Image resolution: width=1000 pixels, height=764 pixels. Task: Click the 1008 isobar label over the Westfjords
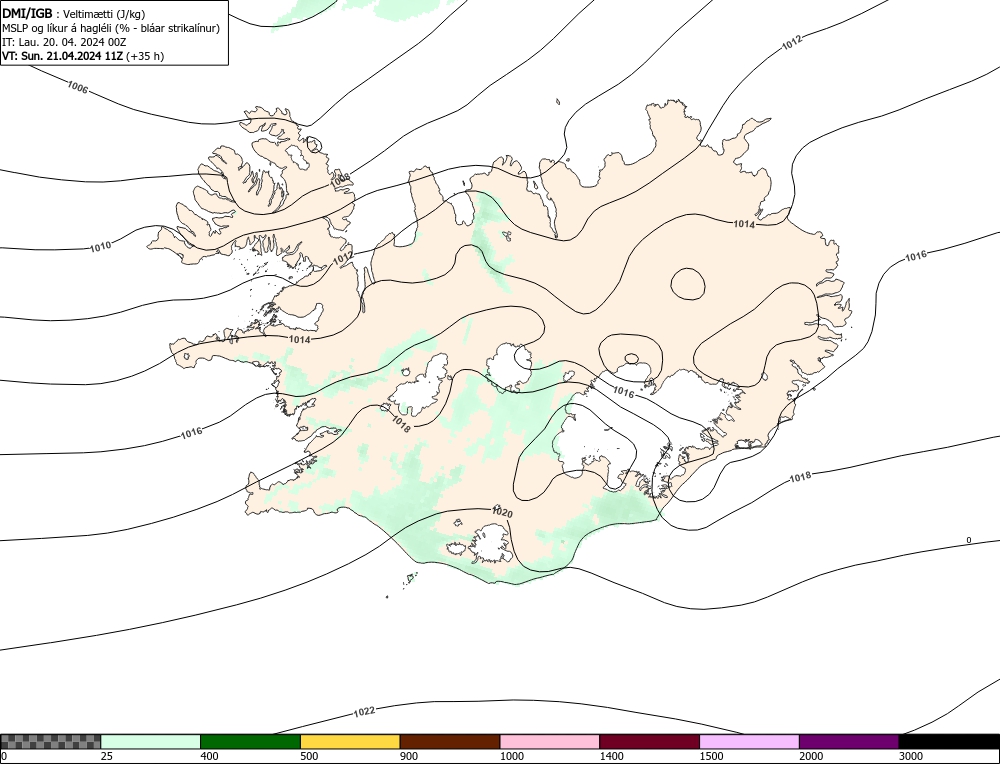(340, 180)
